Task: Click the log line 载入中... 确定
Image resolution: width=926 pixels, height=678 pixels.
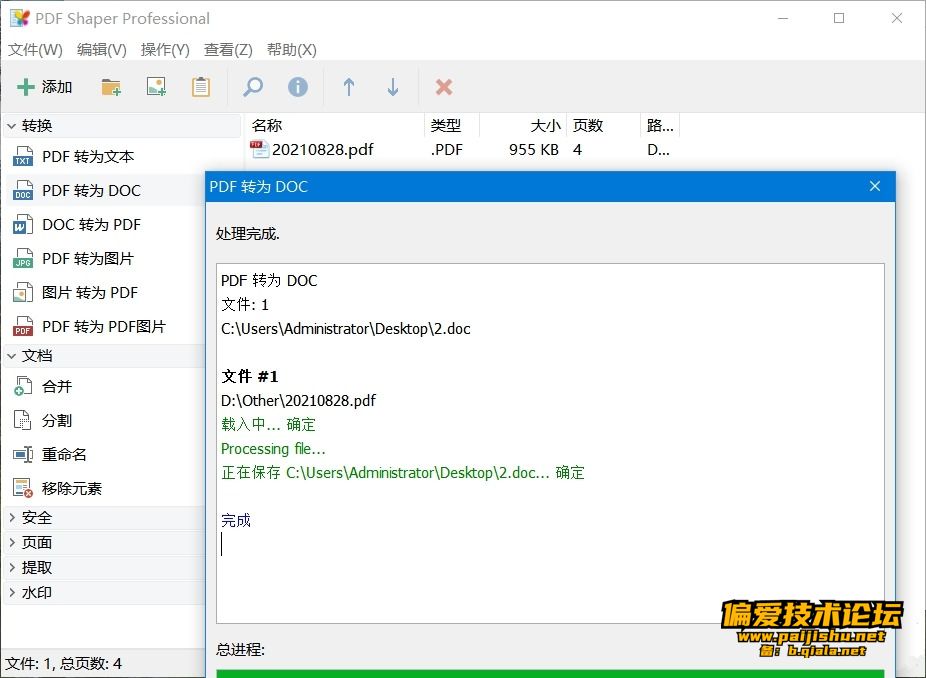Action: tap(268, 425)
